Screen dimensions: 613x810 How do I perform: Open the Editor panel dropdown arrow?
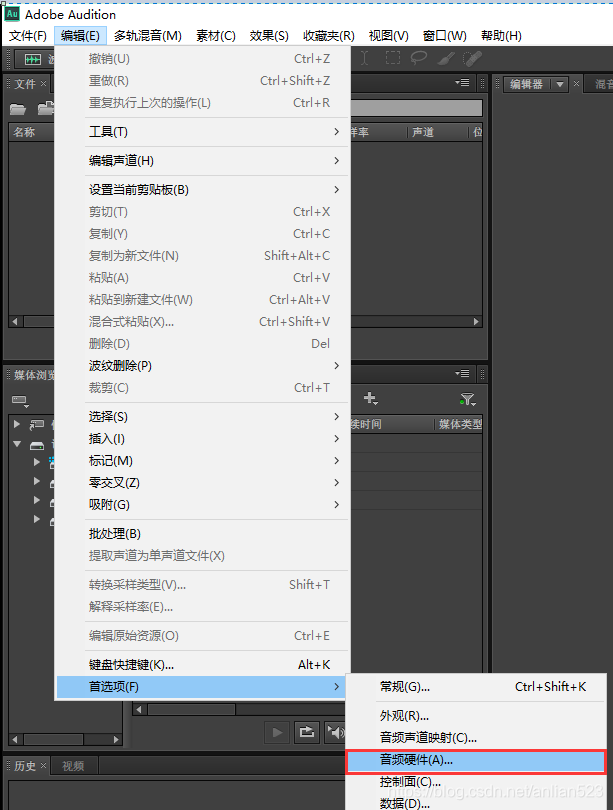tap(560, 84)
